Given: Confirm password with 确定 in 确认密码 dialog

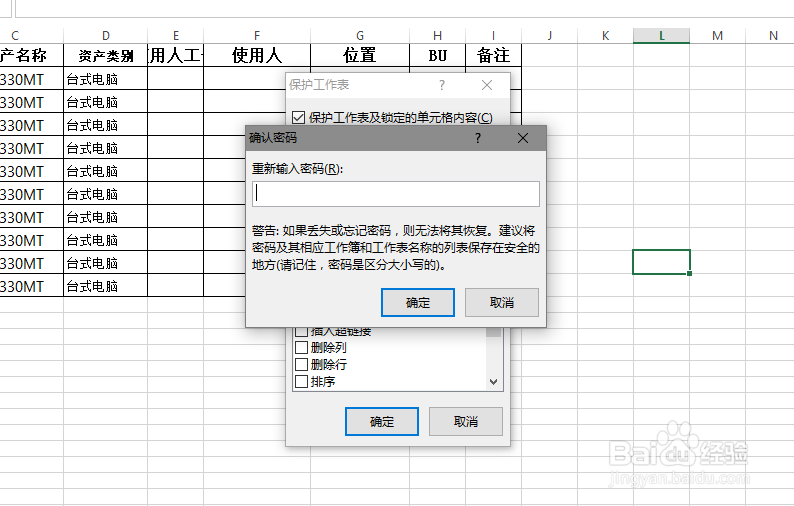Looking at the screenshot, I should coord(417,302).
